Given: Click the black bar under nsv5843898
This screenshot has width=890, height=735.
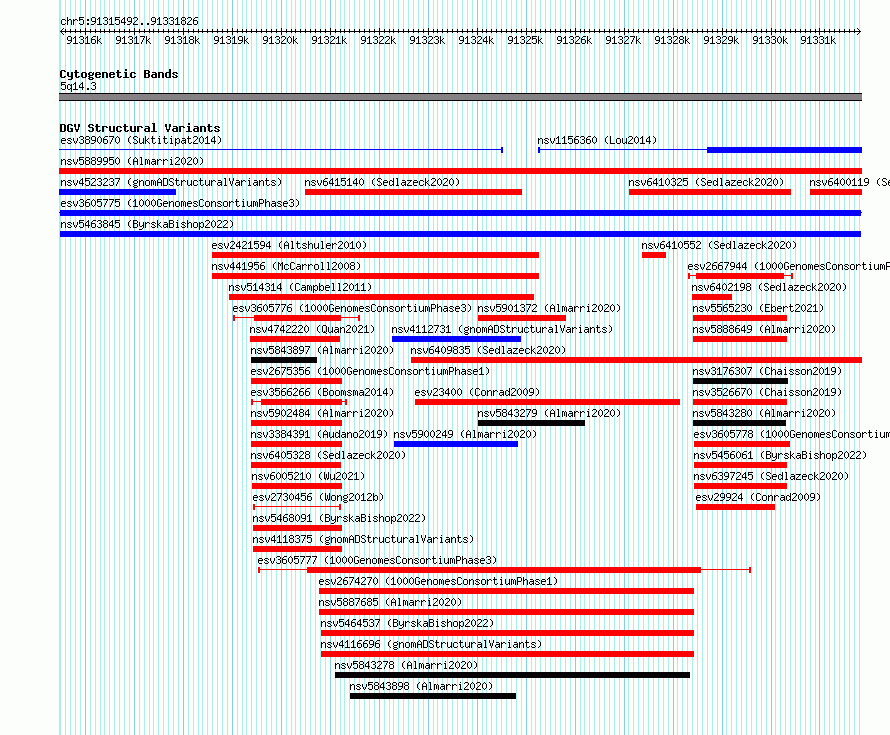Looking at the screenshot, I should tap(433, 696).
